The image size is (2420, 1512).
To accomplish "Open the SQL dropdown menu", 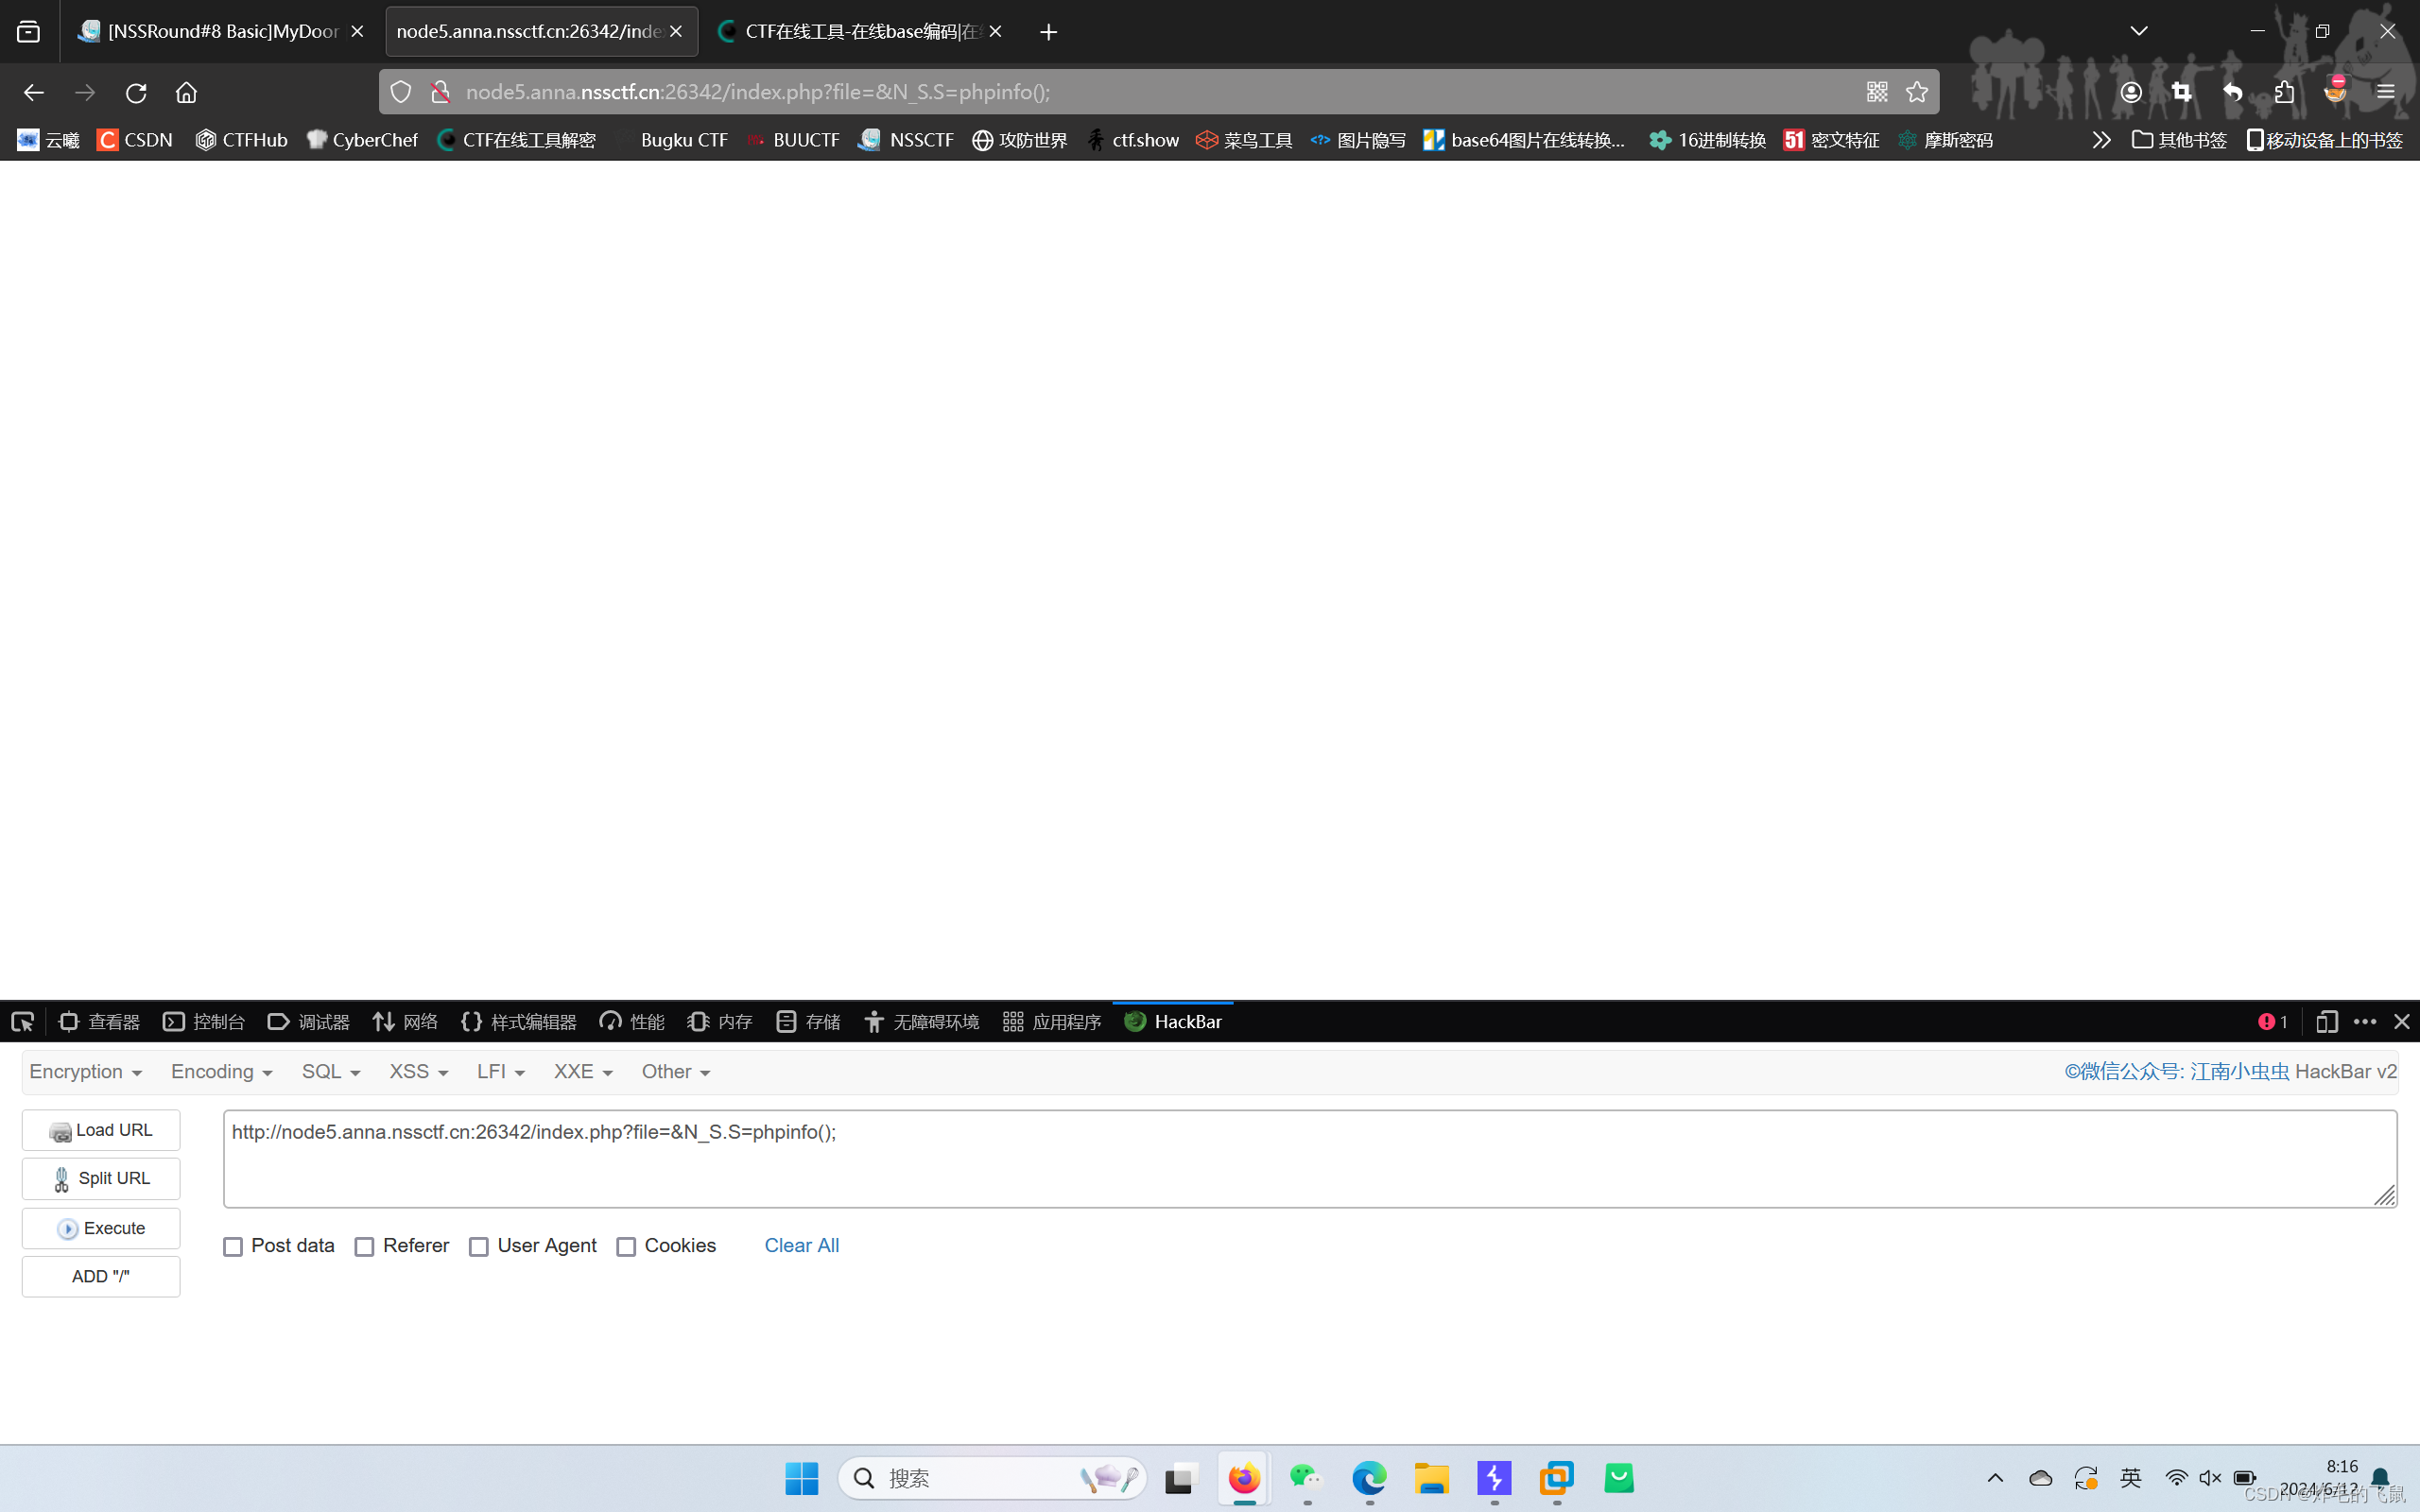I will [330, 1071].
